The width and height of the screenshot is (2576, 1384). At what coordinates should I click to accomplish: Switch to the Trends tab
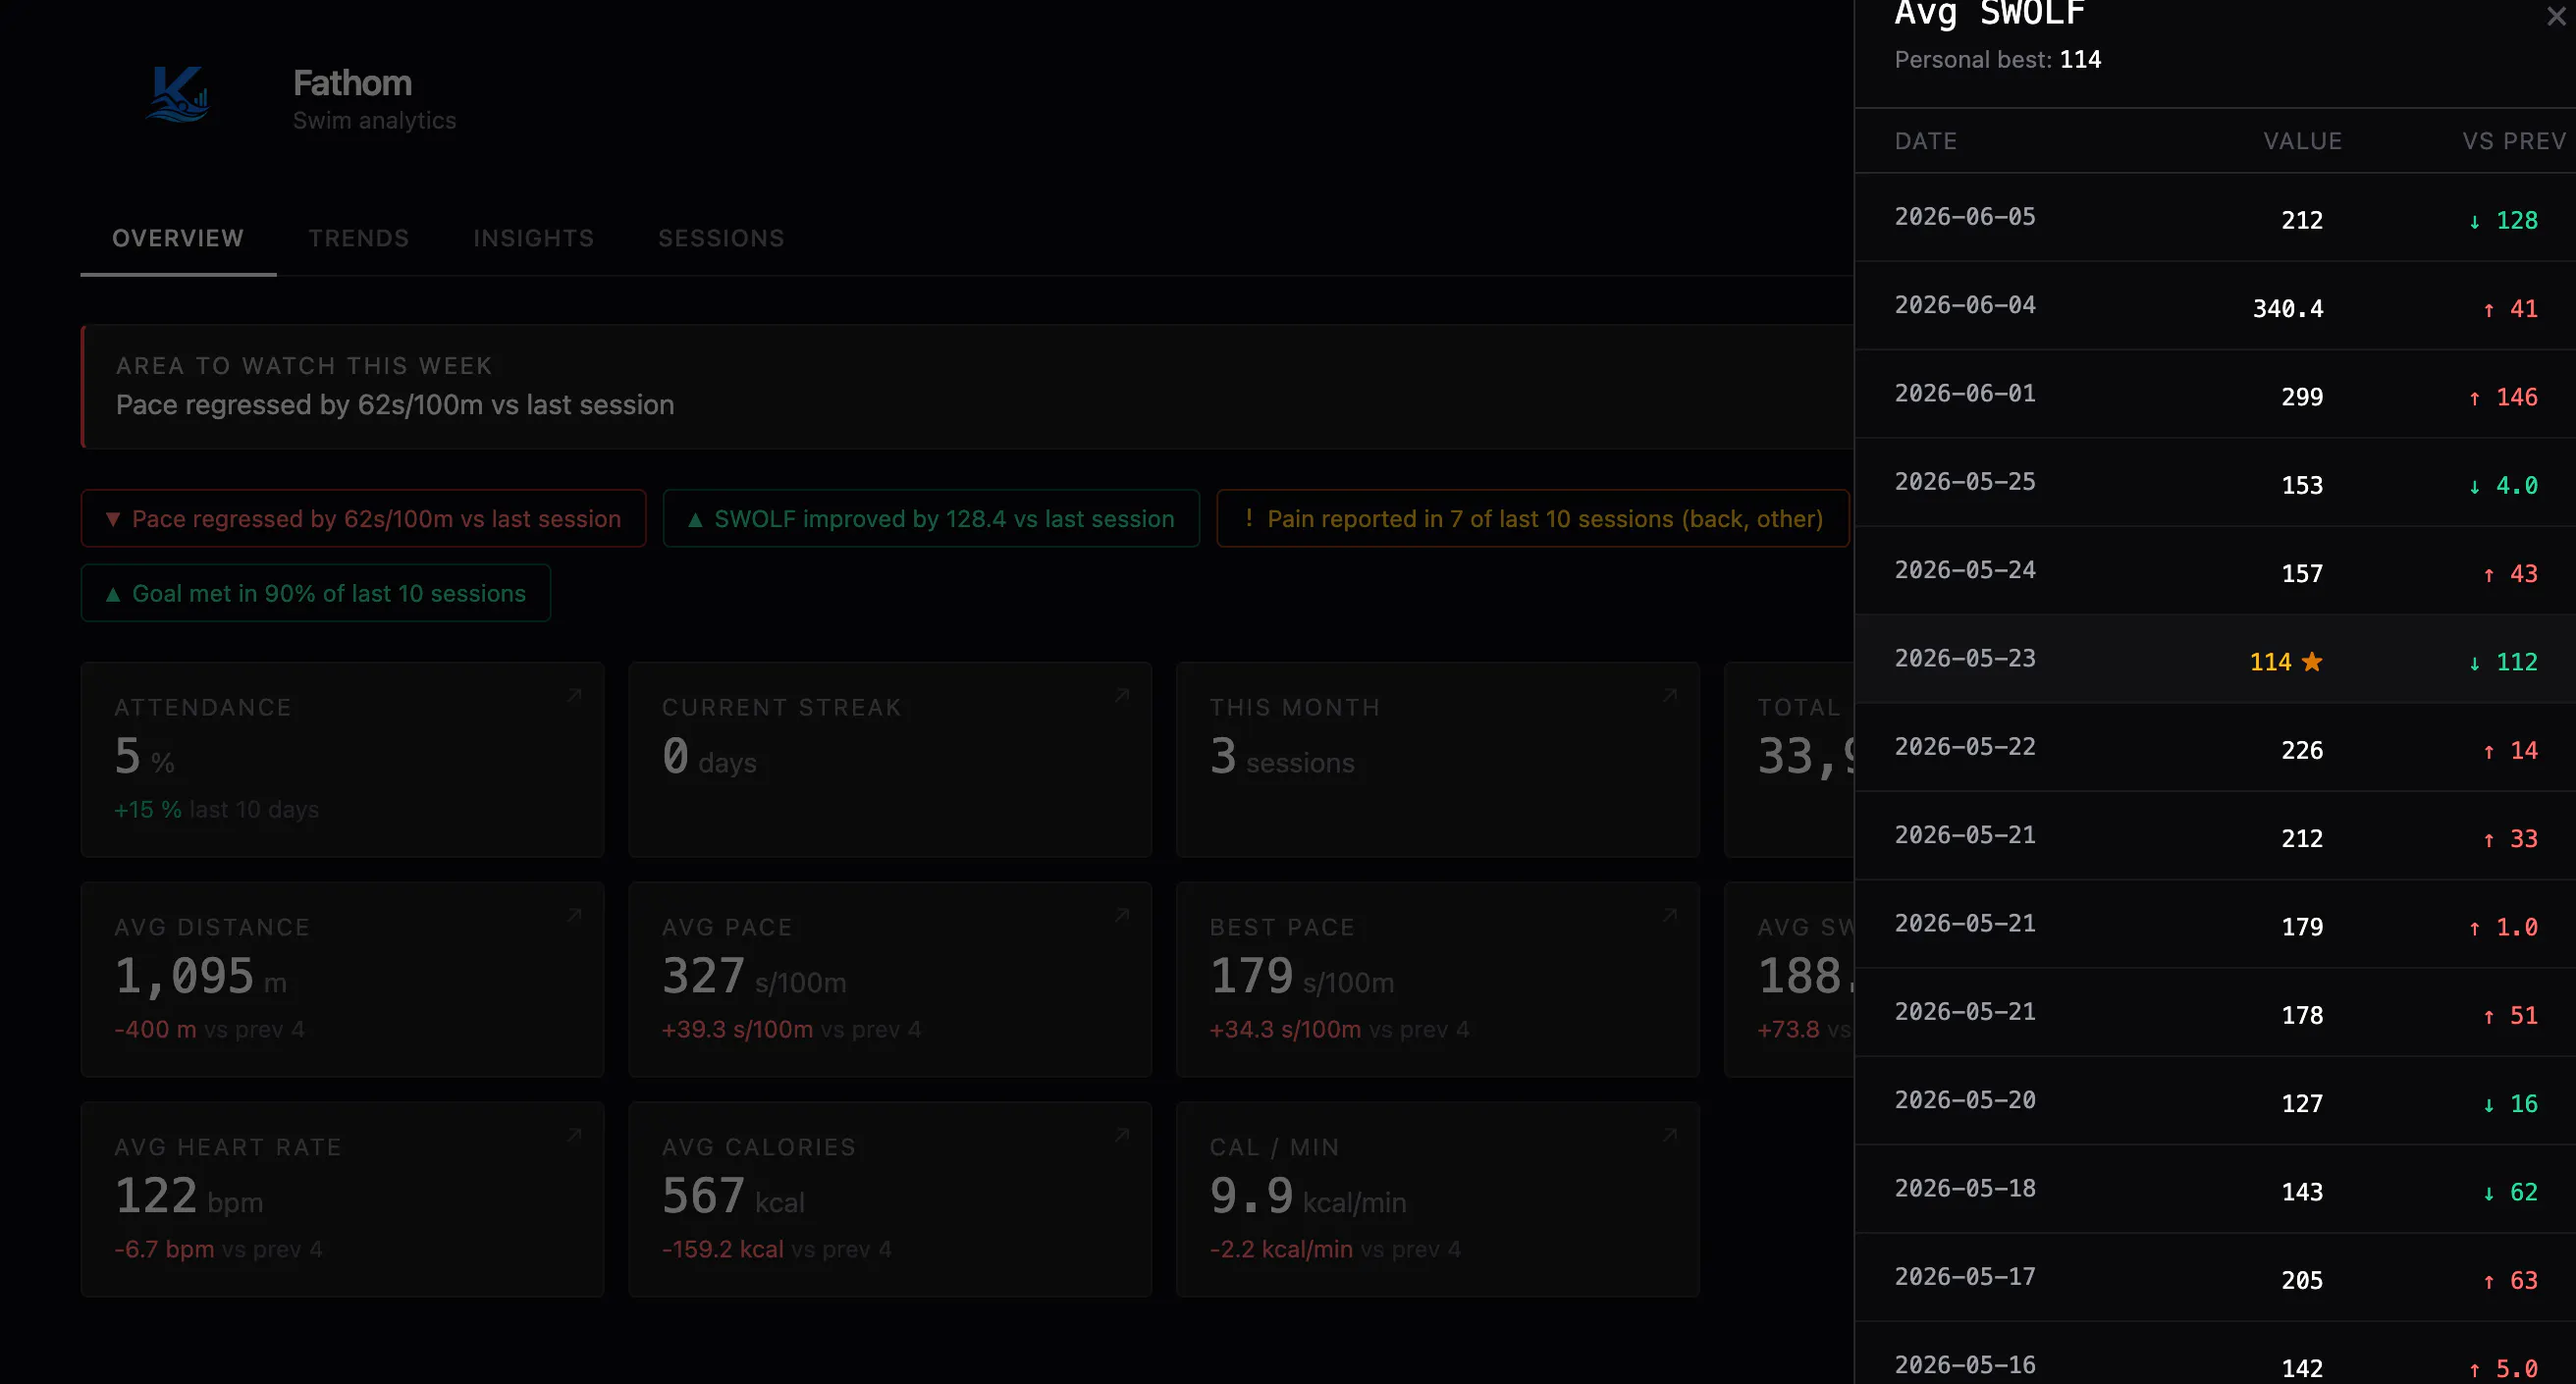point(358,238)
